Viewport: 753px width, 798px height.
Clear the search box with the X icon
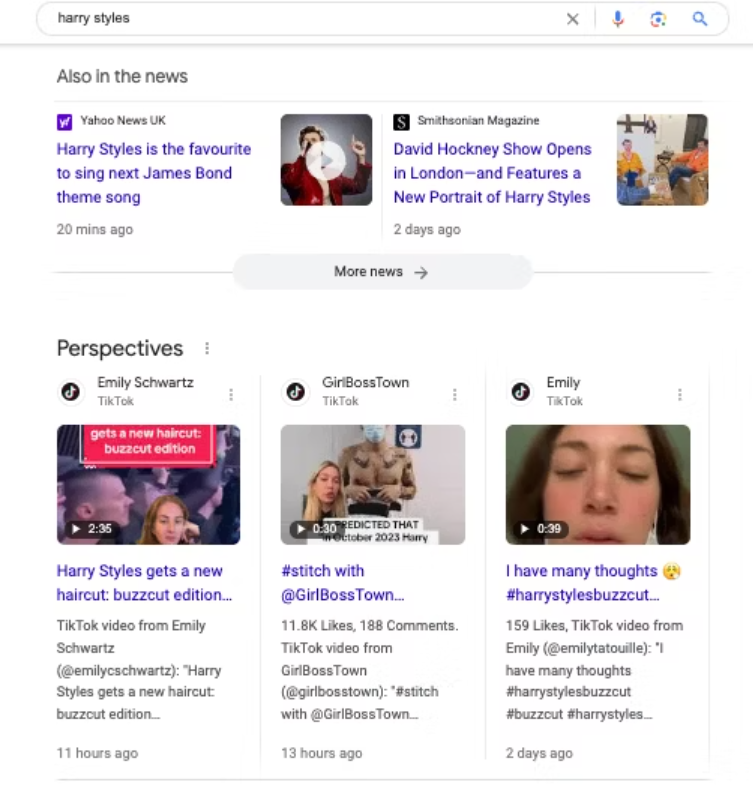coord(572,19)
